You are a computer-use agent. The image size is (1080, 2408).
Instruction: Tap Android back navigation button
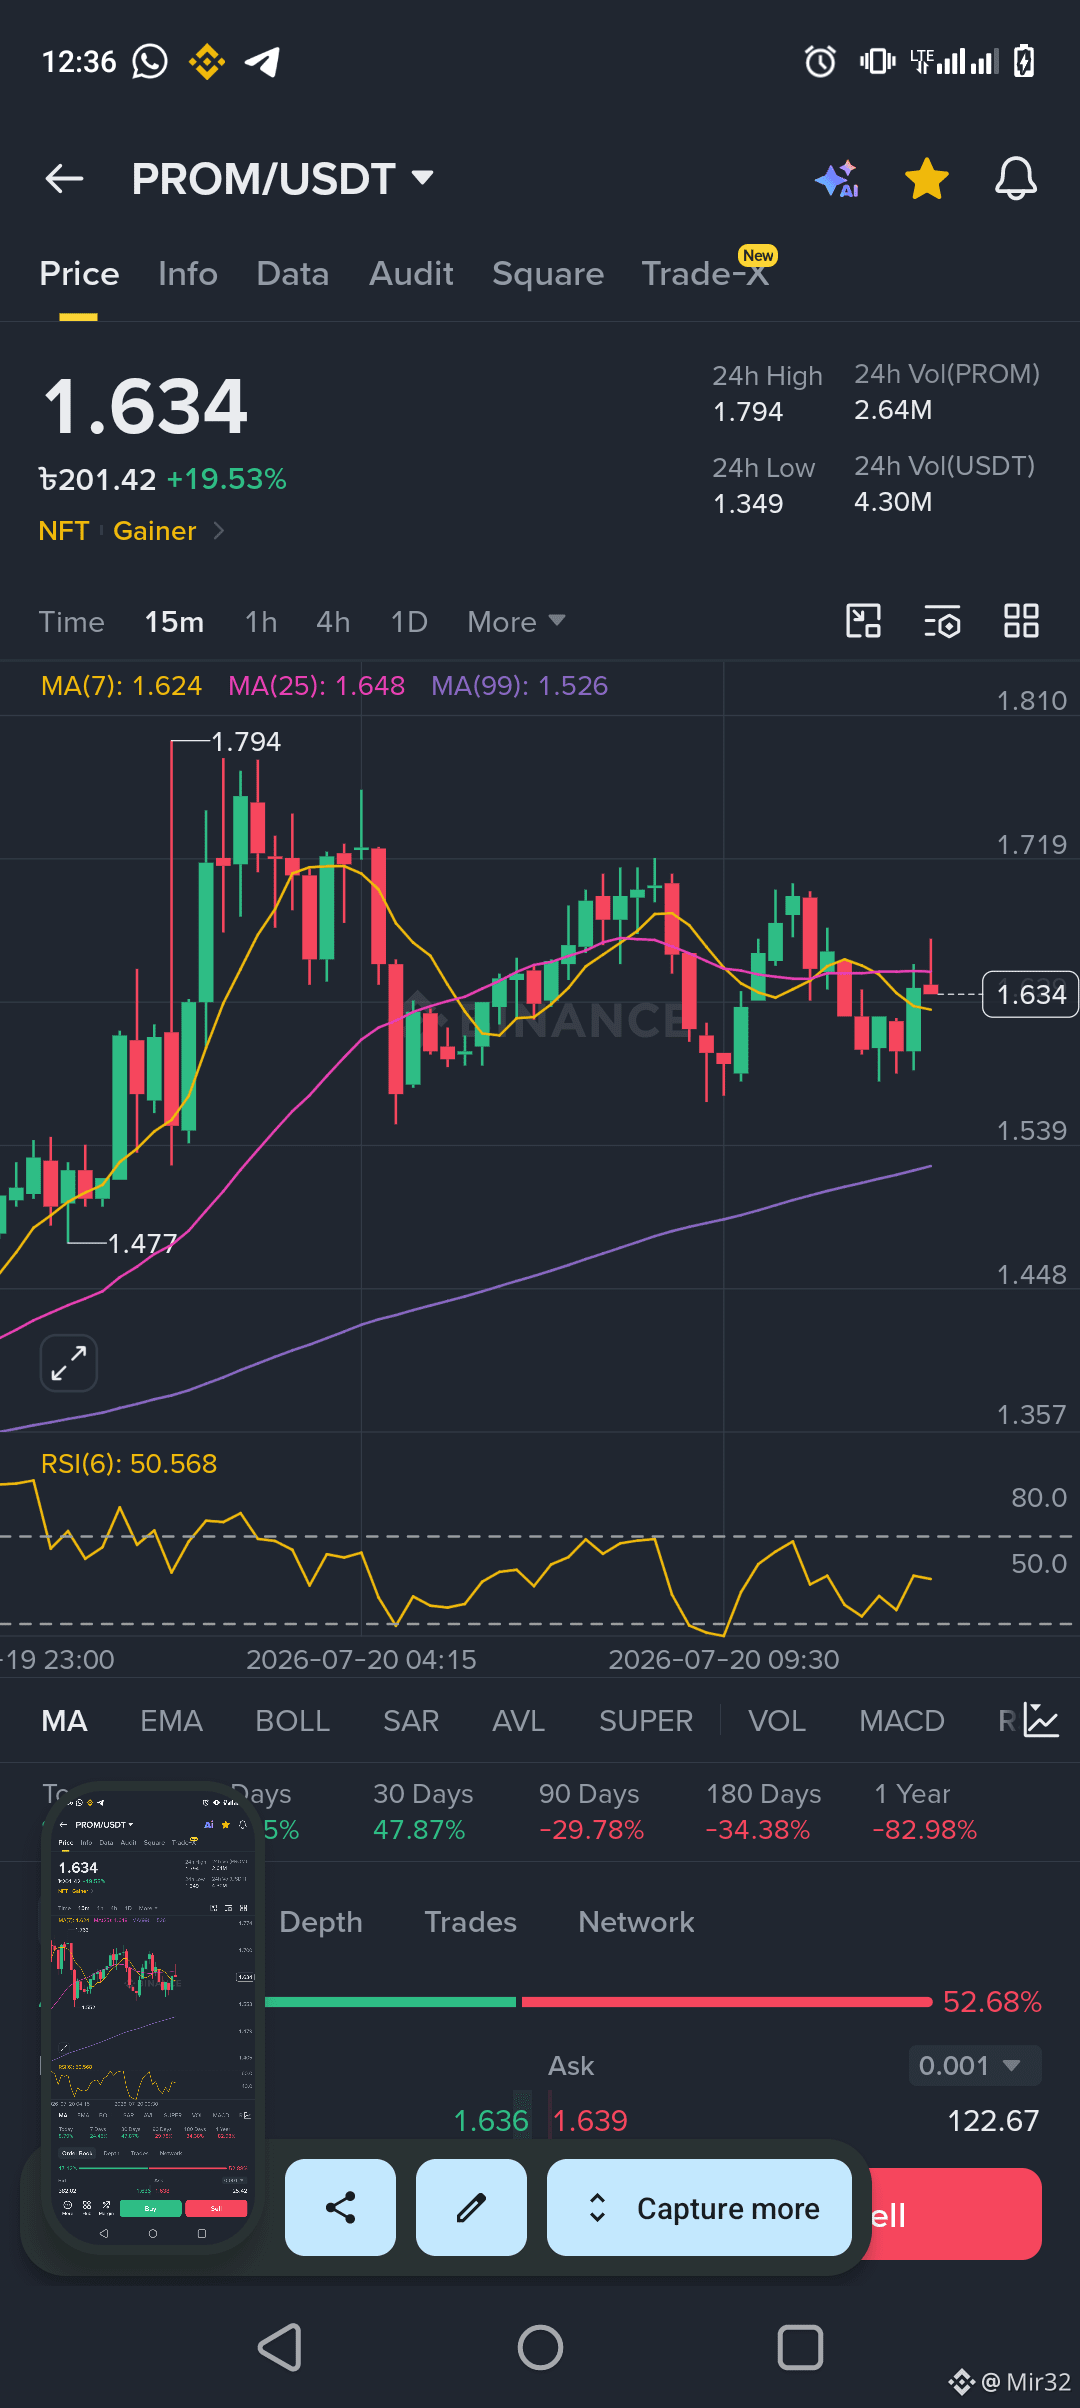pyautogui.click(x=280, y=2347)
